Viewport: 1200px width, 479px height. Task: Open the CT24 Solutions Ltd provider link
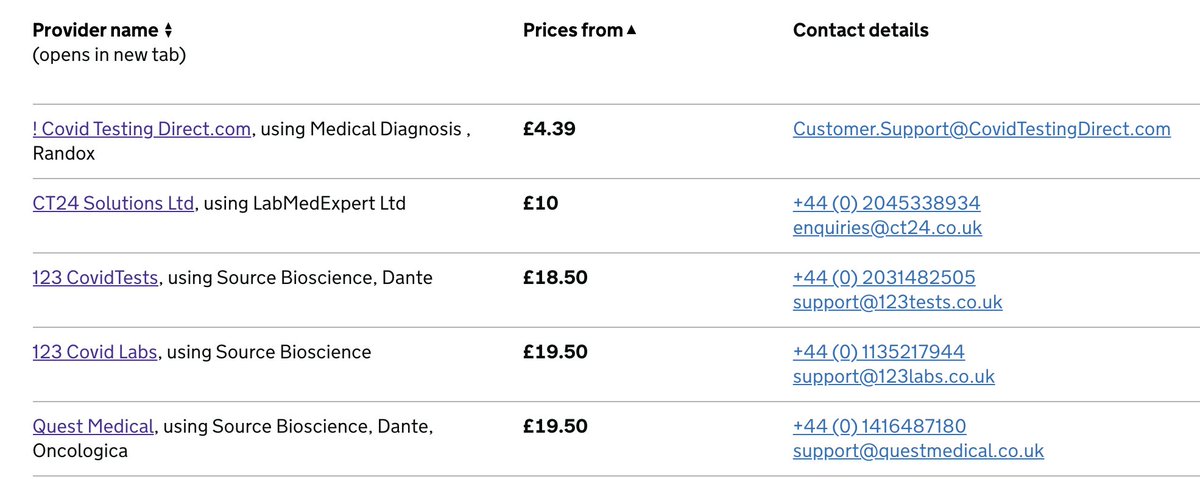(x=113, y=203)
